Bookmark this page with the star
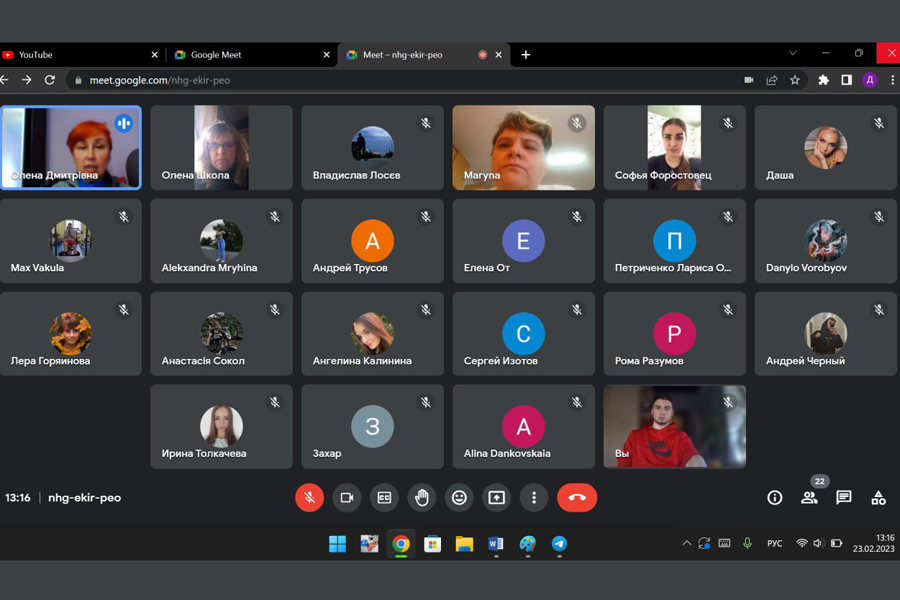The width and height of the screenshot is (900, 600). point(794,80)
